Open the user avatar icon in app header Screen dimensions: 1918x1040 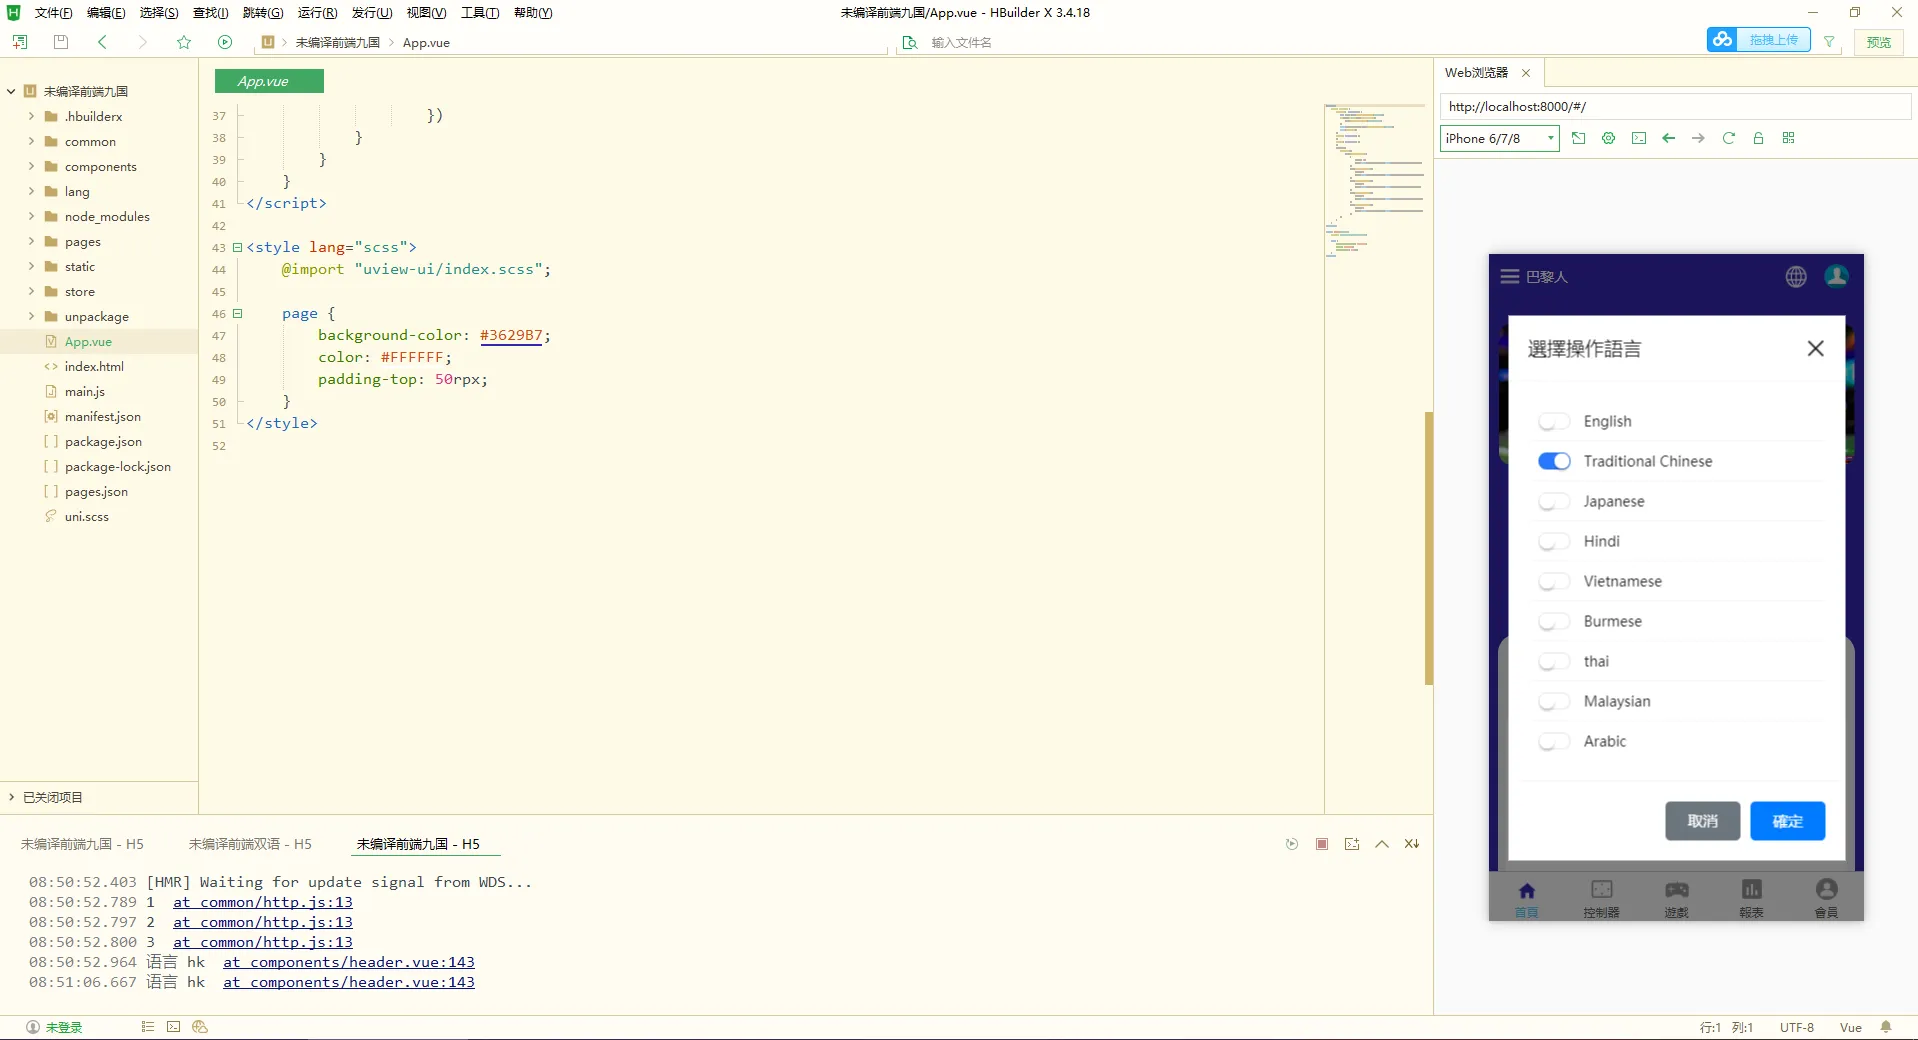1836,277
